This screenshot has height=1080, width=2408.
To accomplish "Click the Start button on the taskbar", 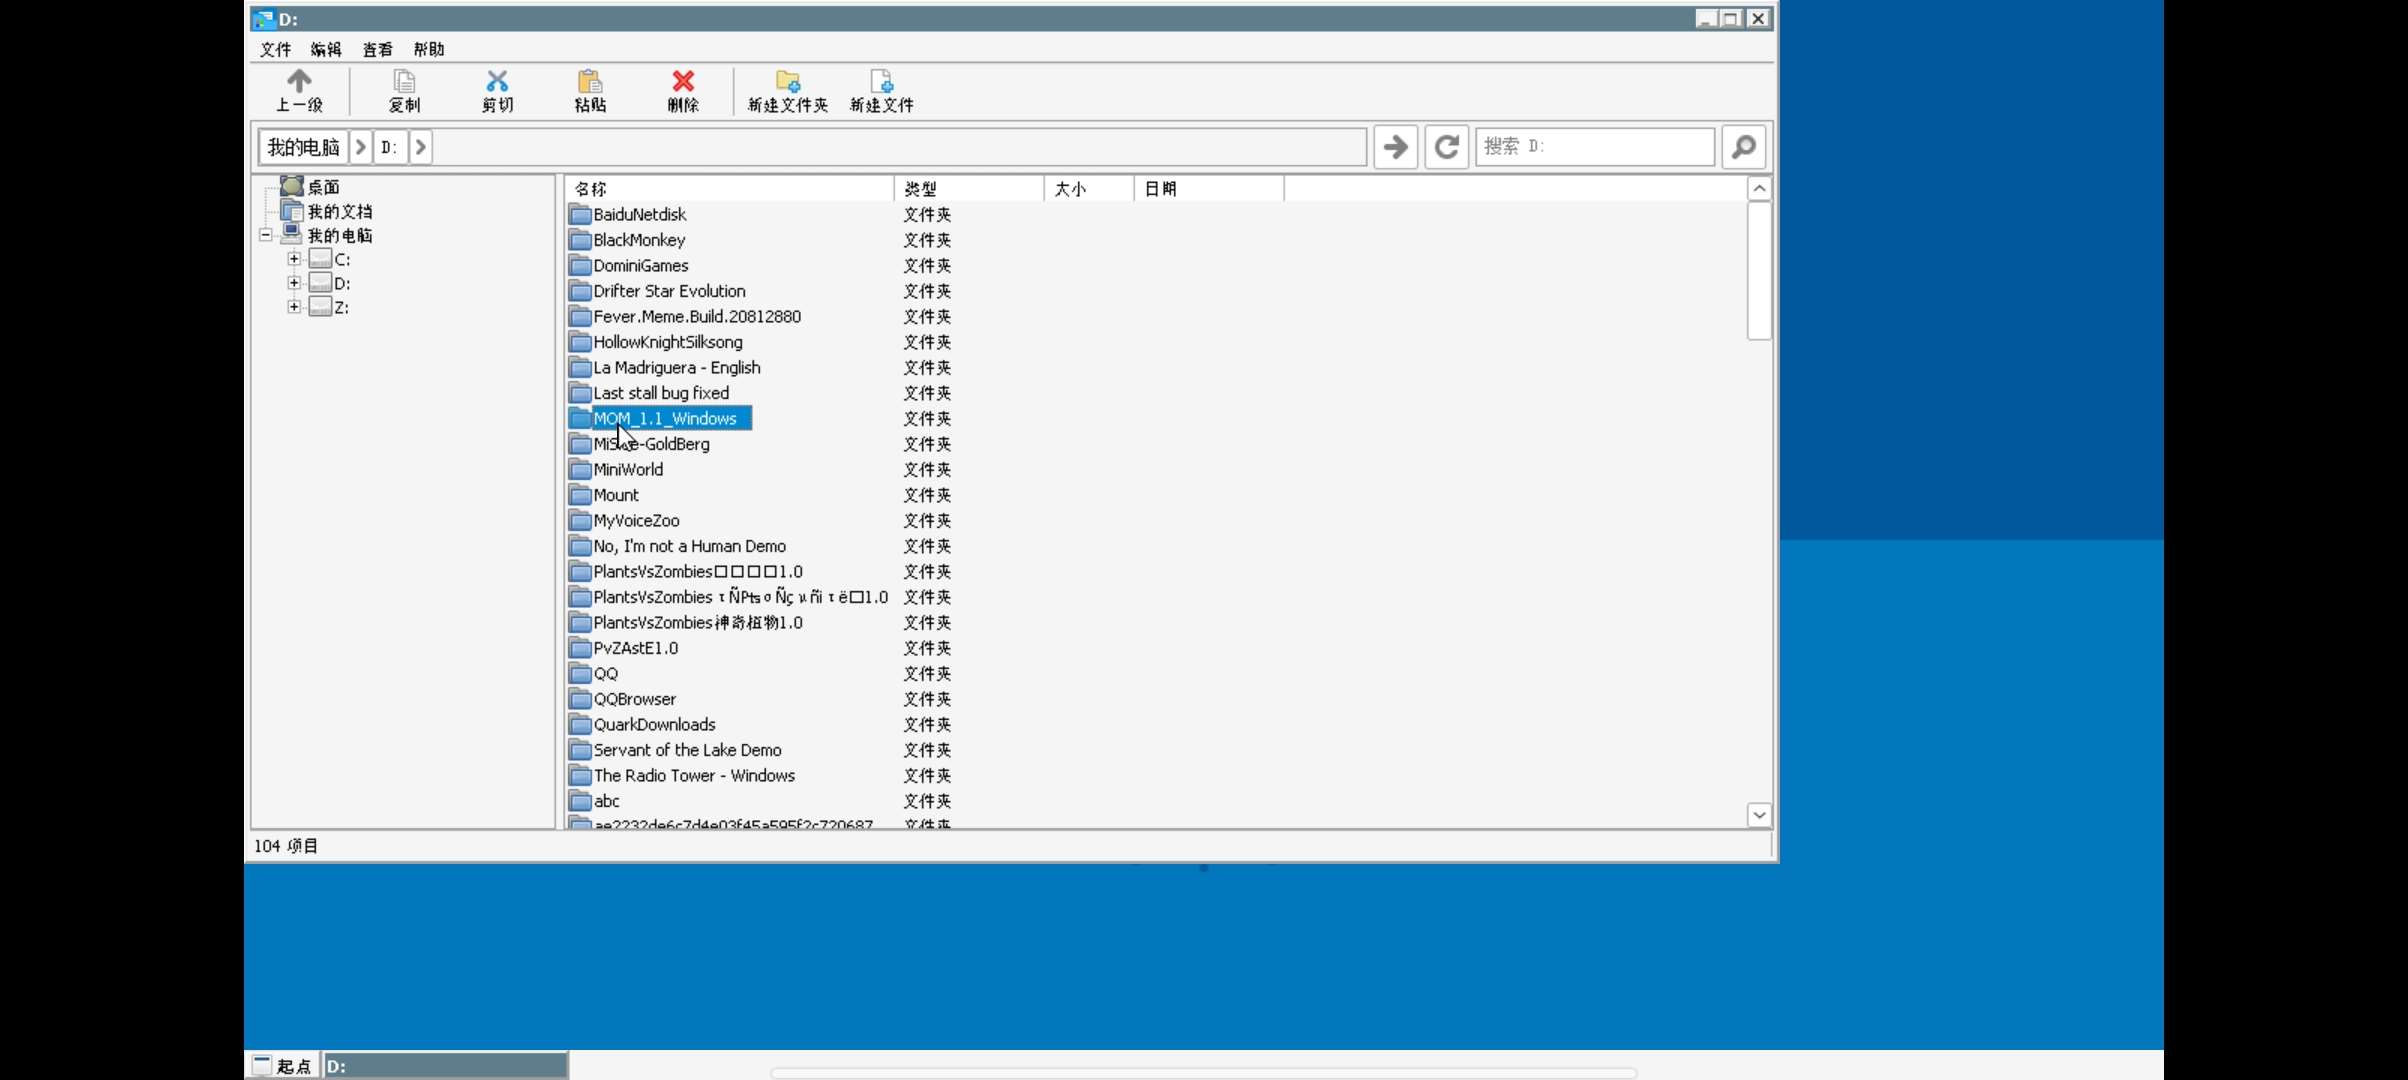I will coord(283,1066).
